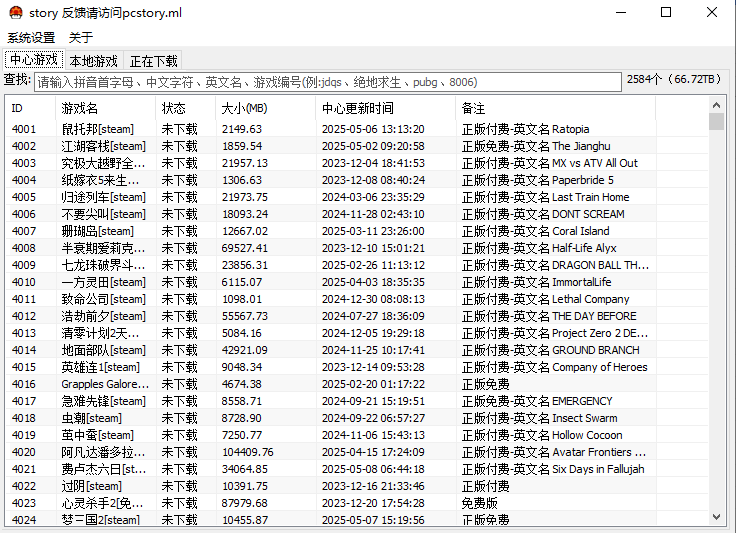
Task: Open the 系统设置 menu
Action: click(x=31, y=37)
